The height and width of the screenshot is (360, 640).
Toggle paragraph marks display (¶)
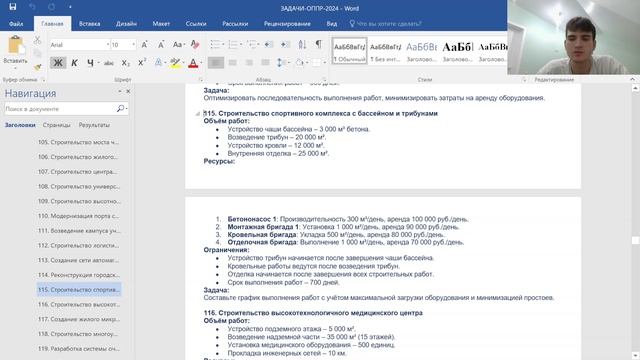[318, 44]
